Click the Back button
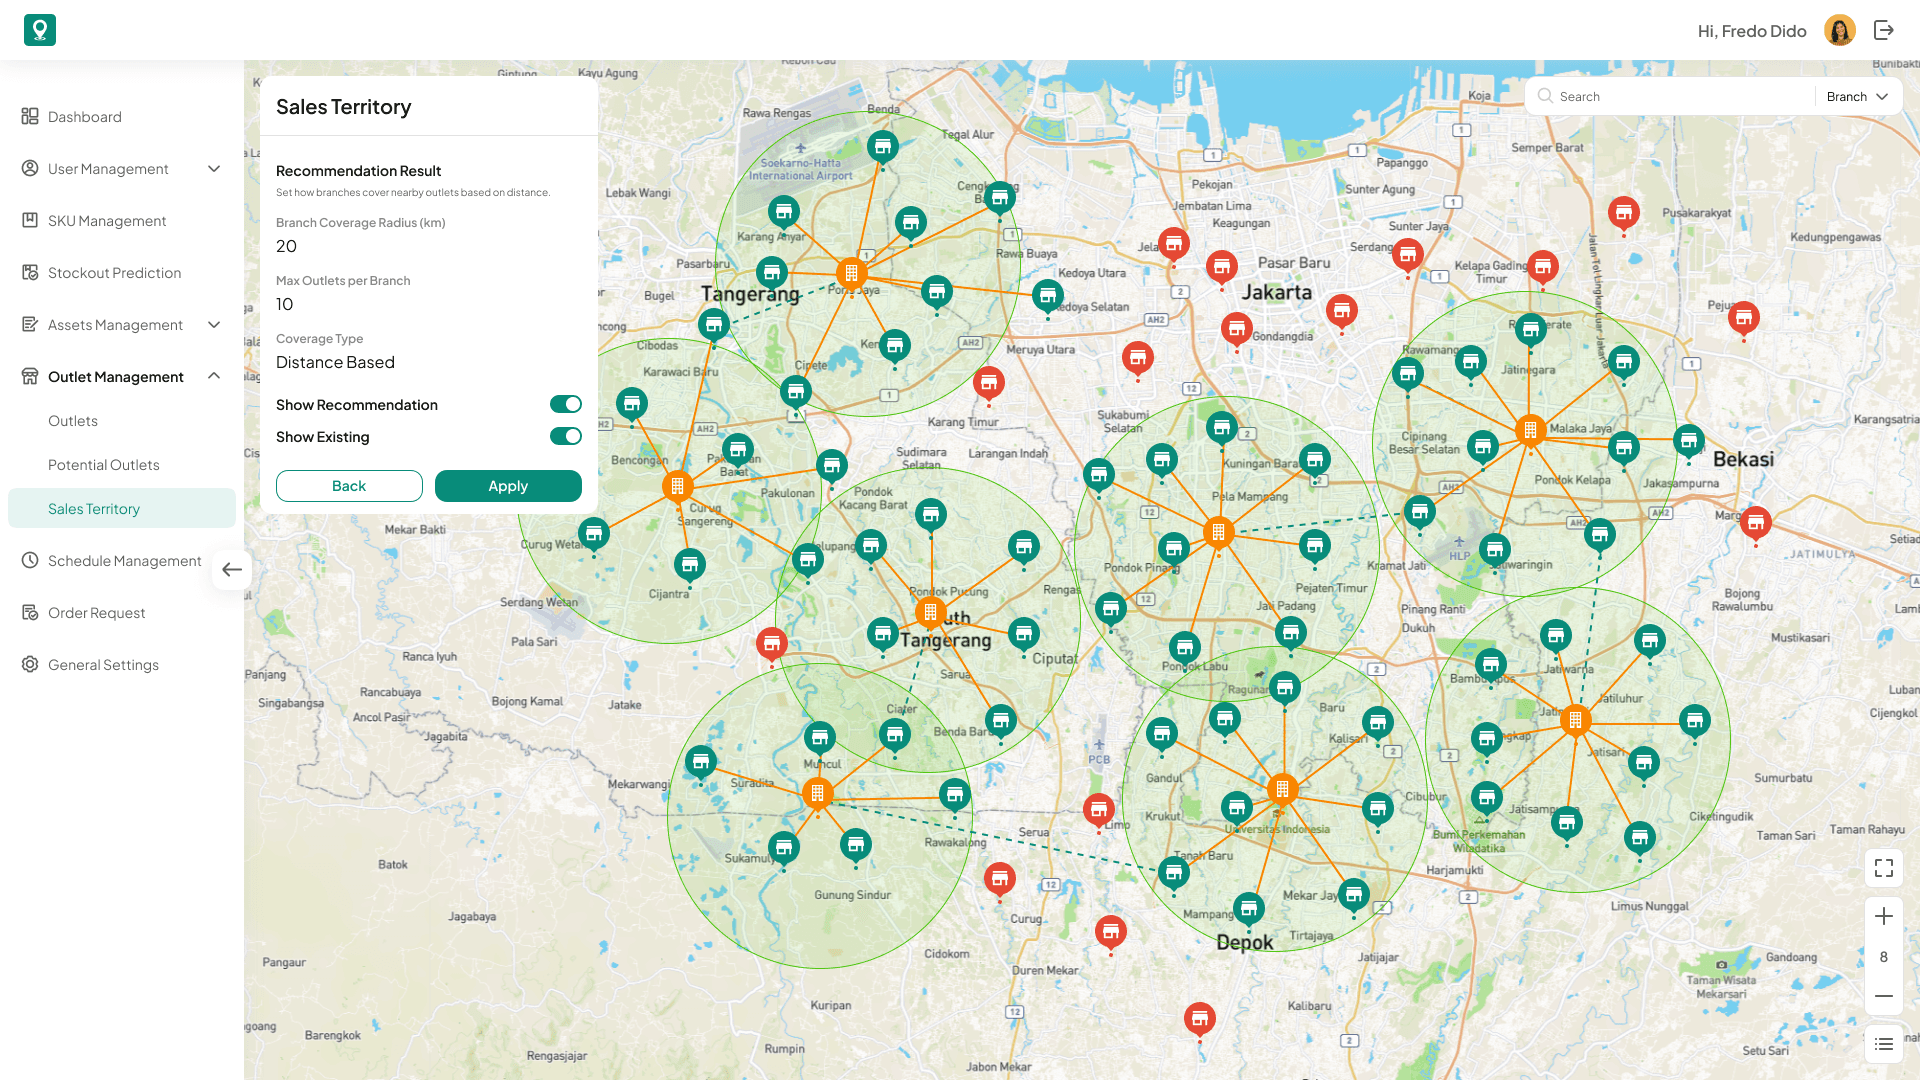Screen dimensions: 1920x1080 pos(349,486)
